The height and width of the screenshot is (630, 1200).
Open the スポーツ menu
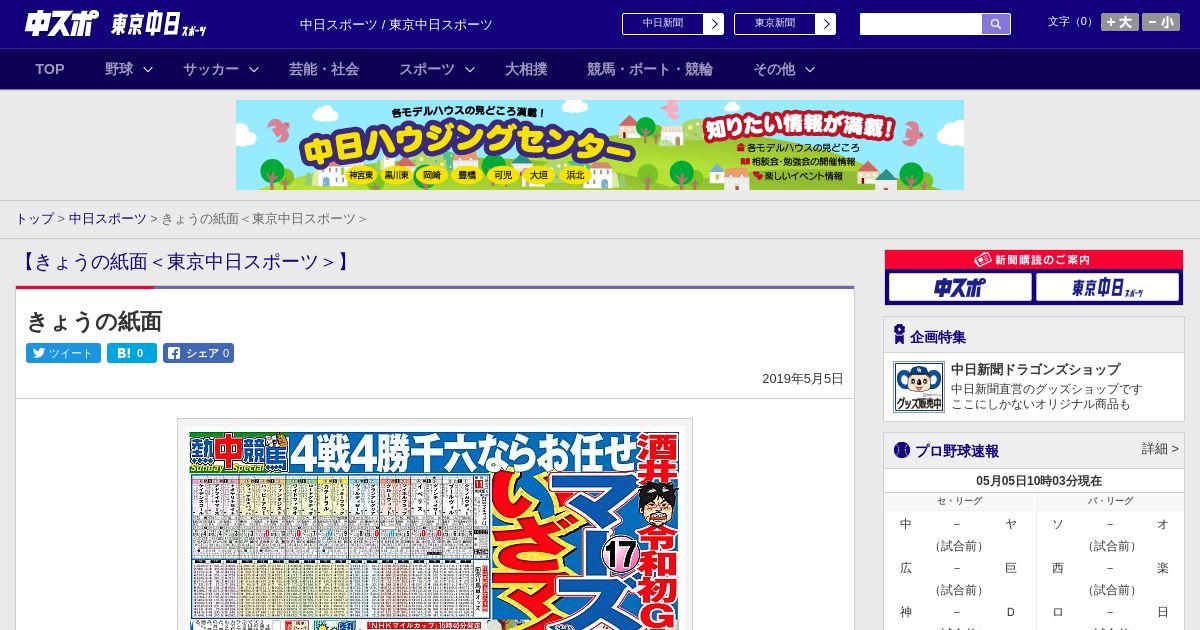(427, 69)
